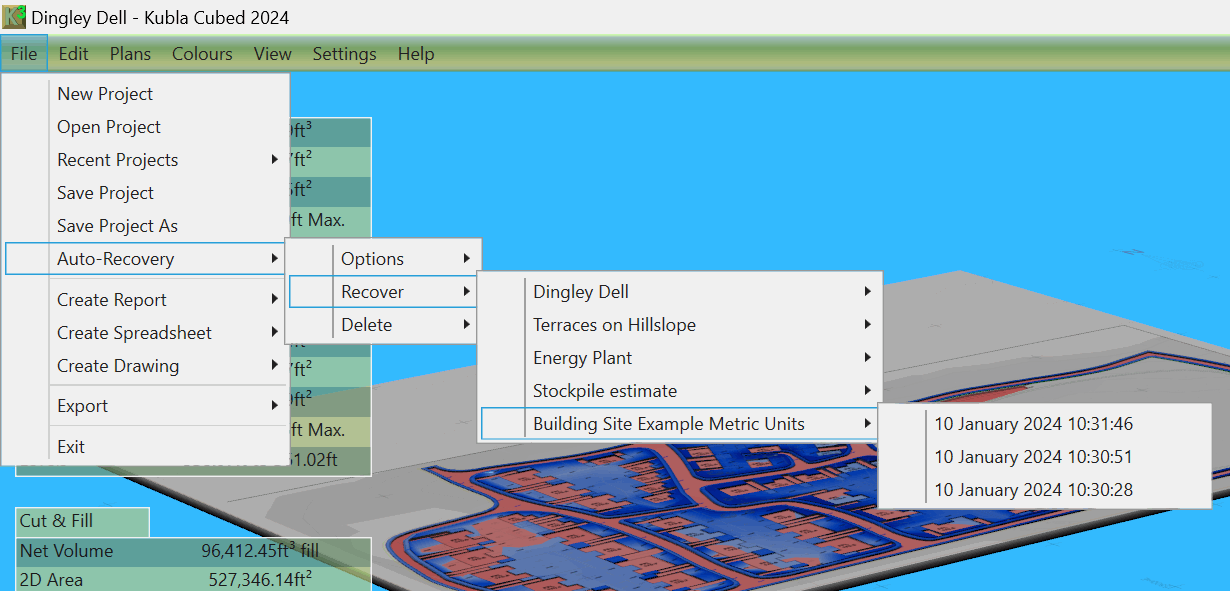
Task: Recover the 10 January 2024 10:30:28 backup
Action: pyautogui.click(x=1033, y=490)
